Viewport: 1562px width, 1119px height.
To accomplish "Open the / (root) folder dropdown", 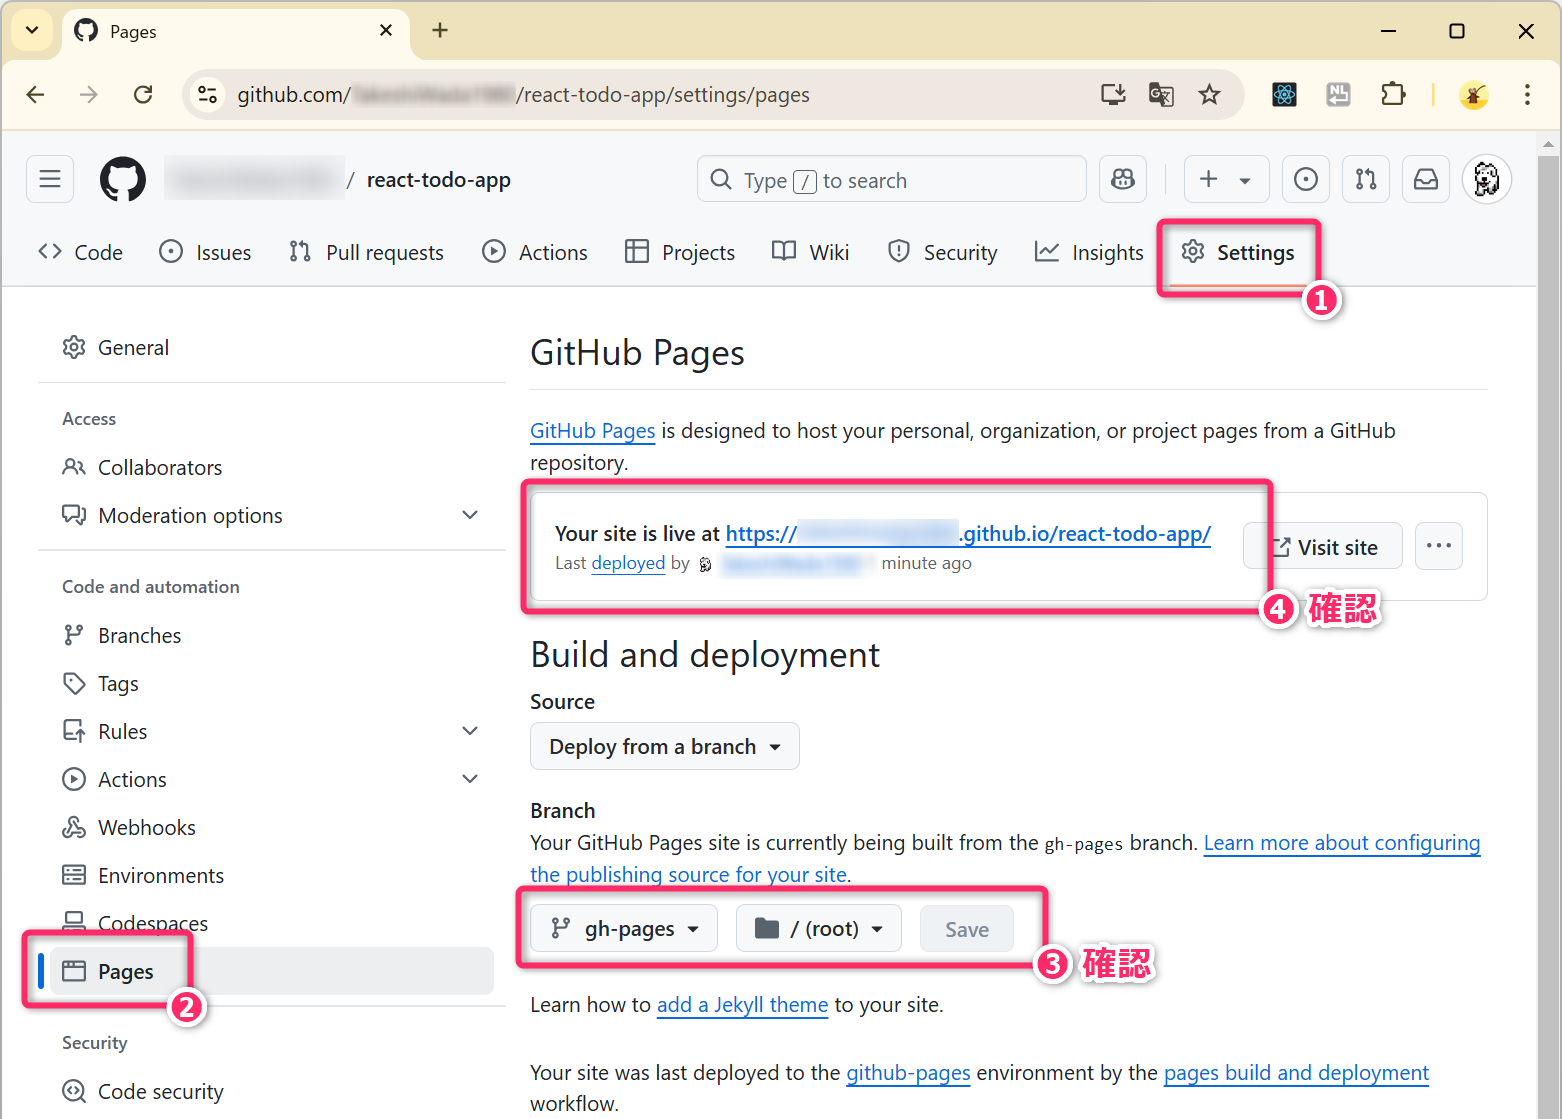I will click(x=818, y=929).
